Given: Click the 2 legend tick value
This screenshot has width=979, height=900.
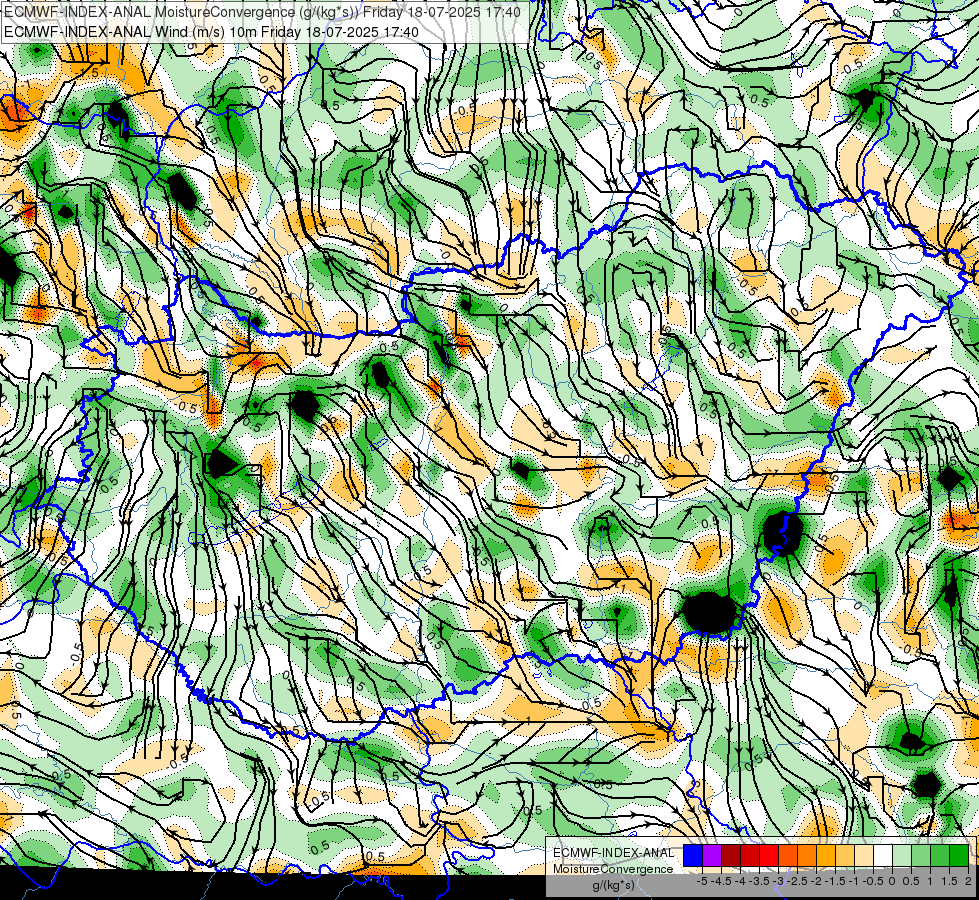Looking at the screenshot, I should coord(968,881).
